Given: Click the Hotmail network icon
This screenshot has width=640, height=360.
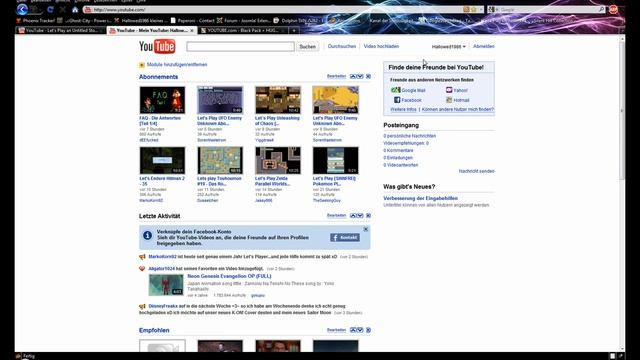Looking at the screenshot, I should tap(449, 100).
